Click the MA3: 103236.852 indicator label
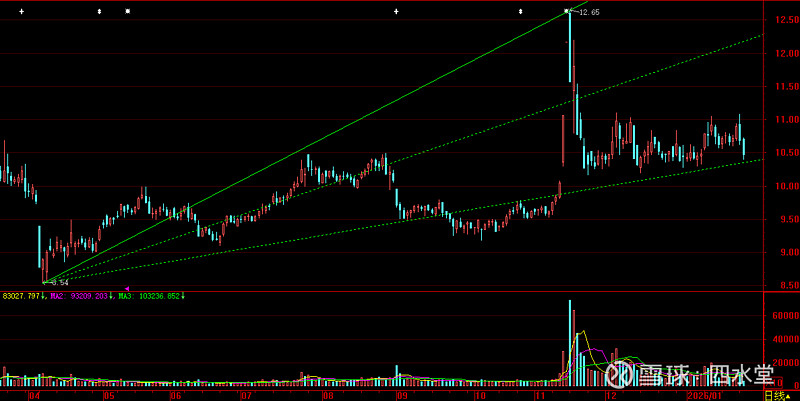 click(149, 296)
